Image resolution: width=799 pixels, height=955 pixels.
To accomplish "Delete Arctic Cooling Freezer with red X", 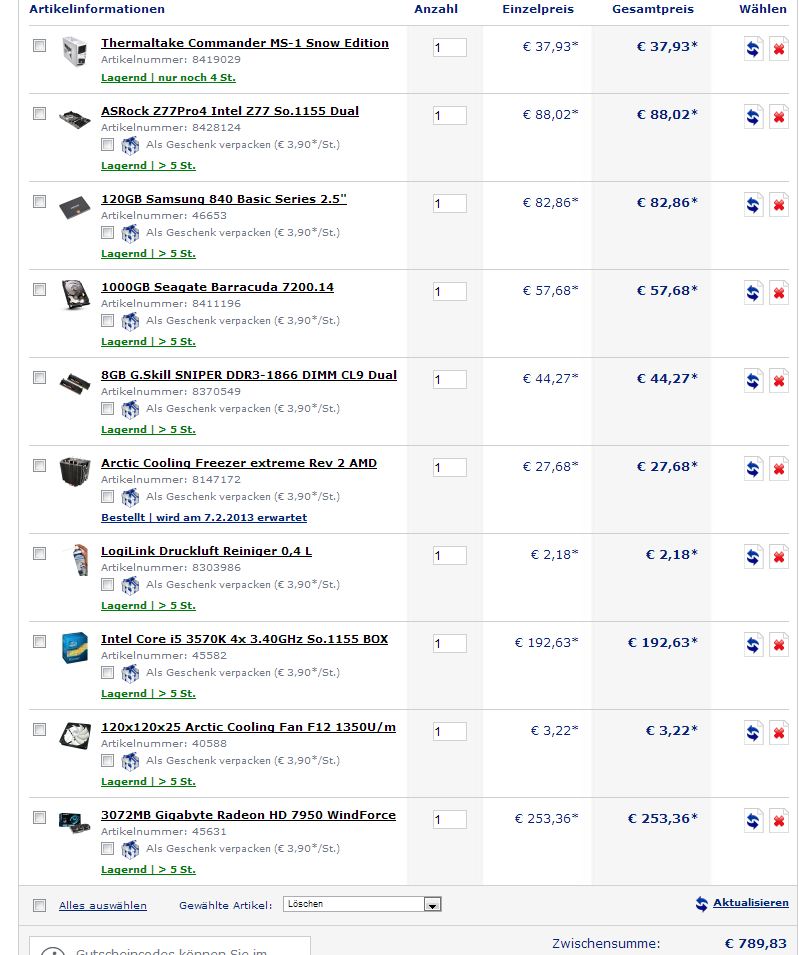I will [x=779, y=469].
